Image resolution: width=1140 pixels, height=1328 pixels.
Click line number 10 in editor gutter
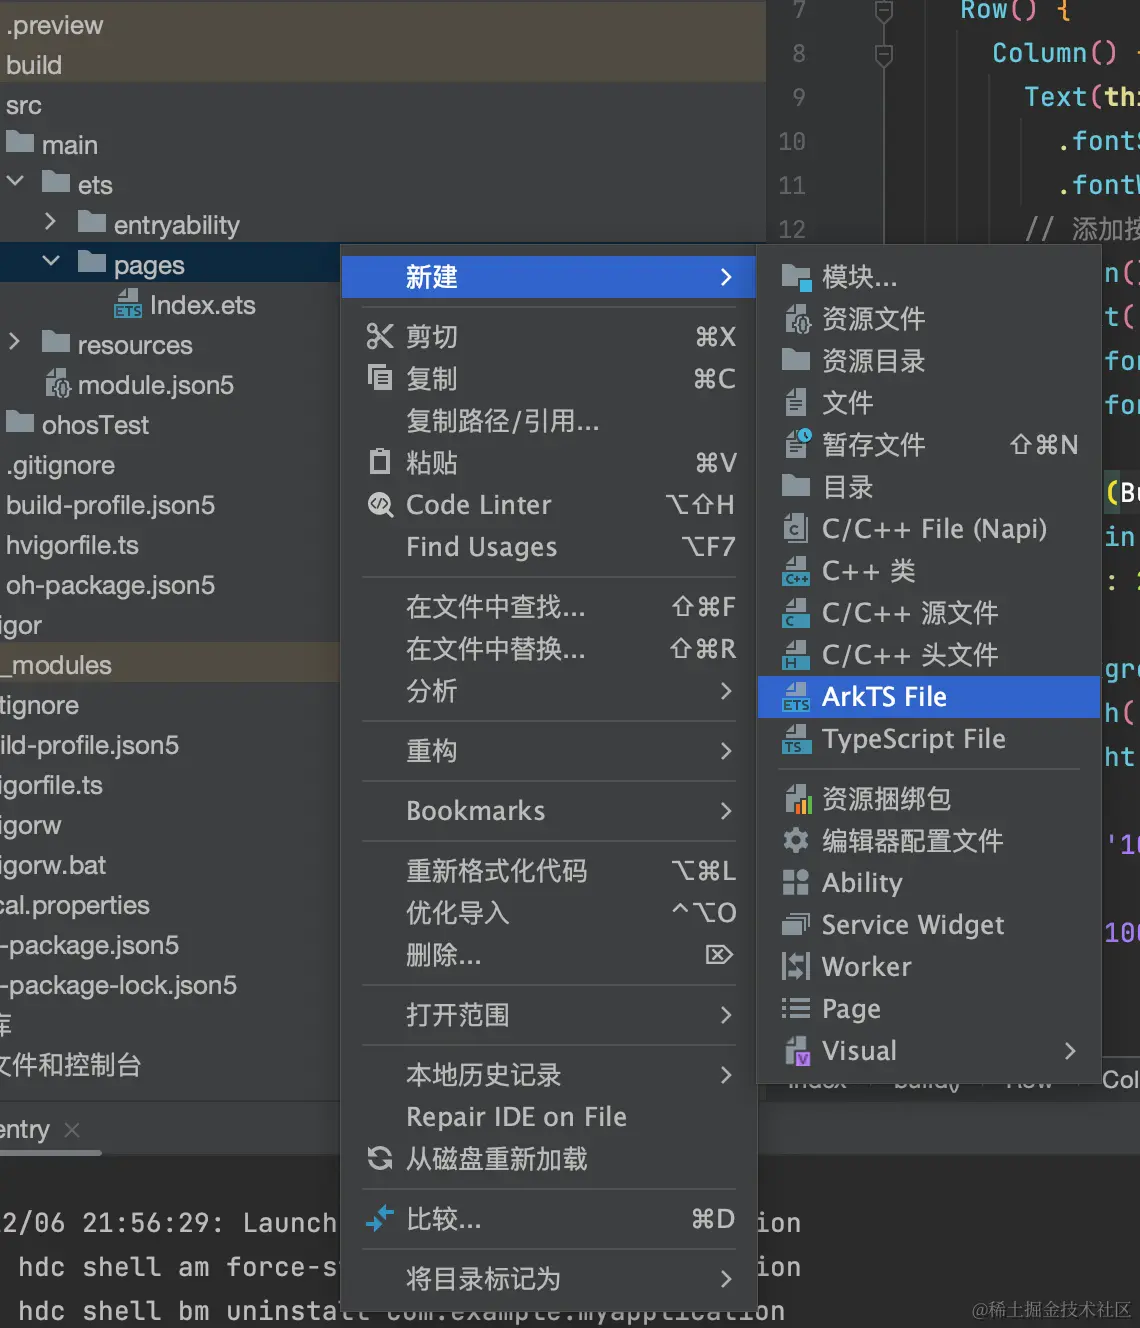[x=791, y=141]
